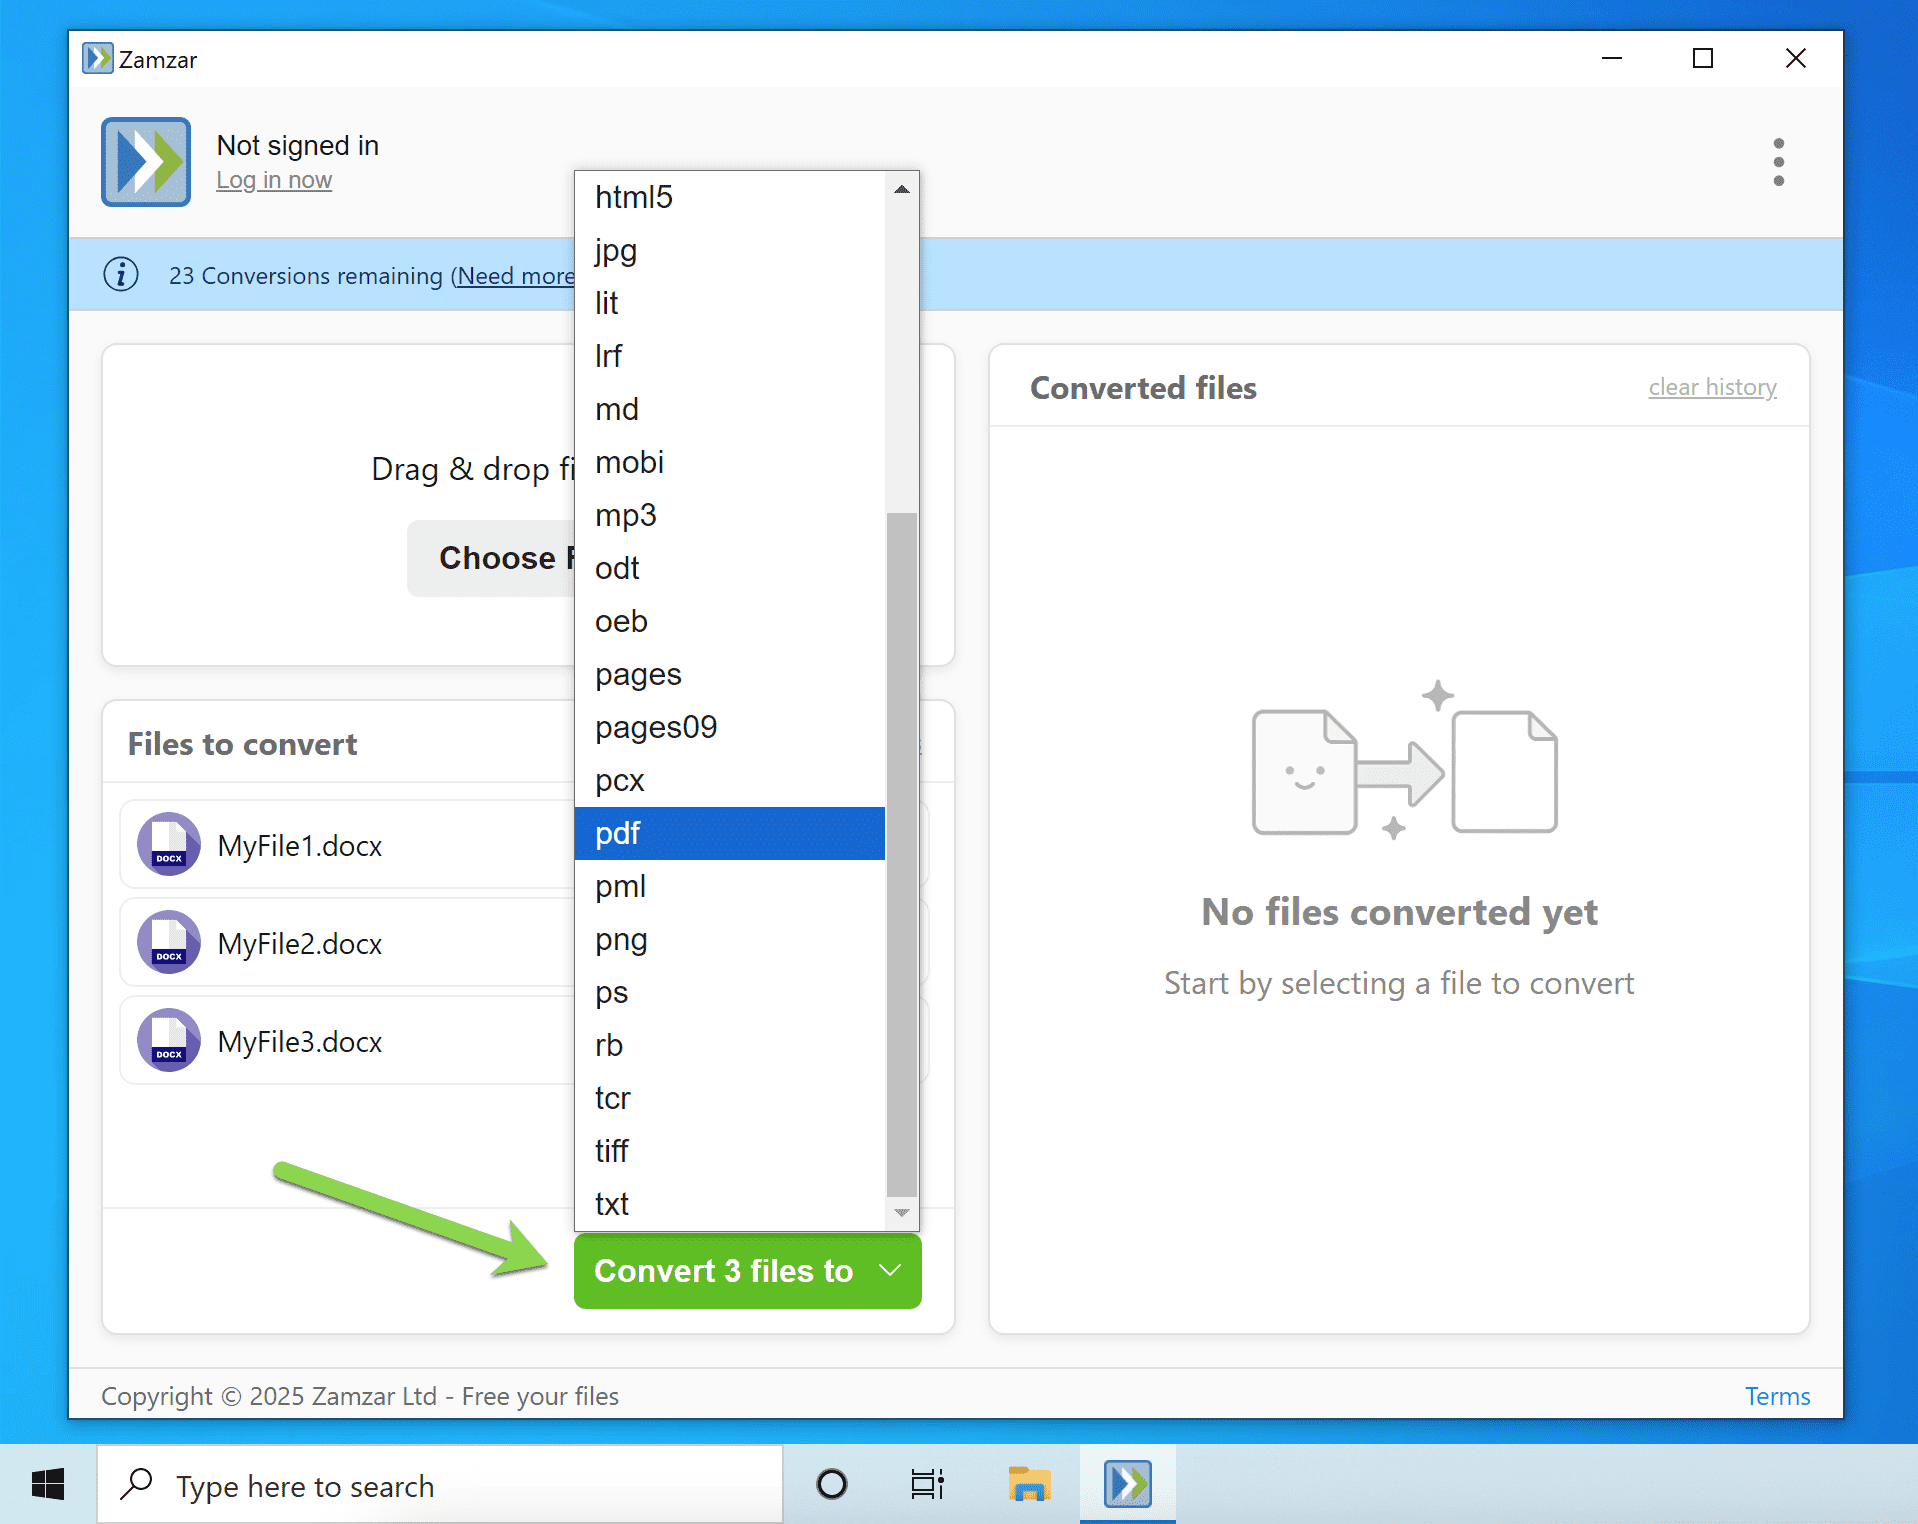Click the MyFile2.docx document icon
1918x1524 pixels.
(x=168, y=943)
